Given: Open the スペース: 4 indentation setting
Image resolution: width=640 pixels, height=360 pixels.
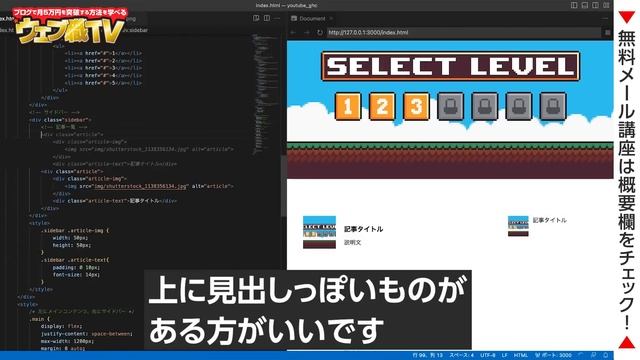Looking at the screenshot, I should click(x=461, y=355).
